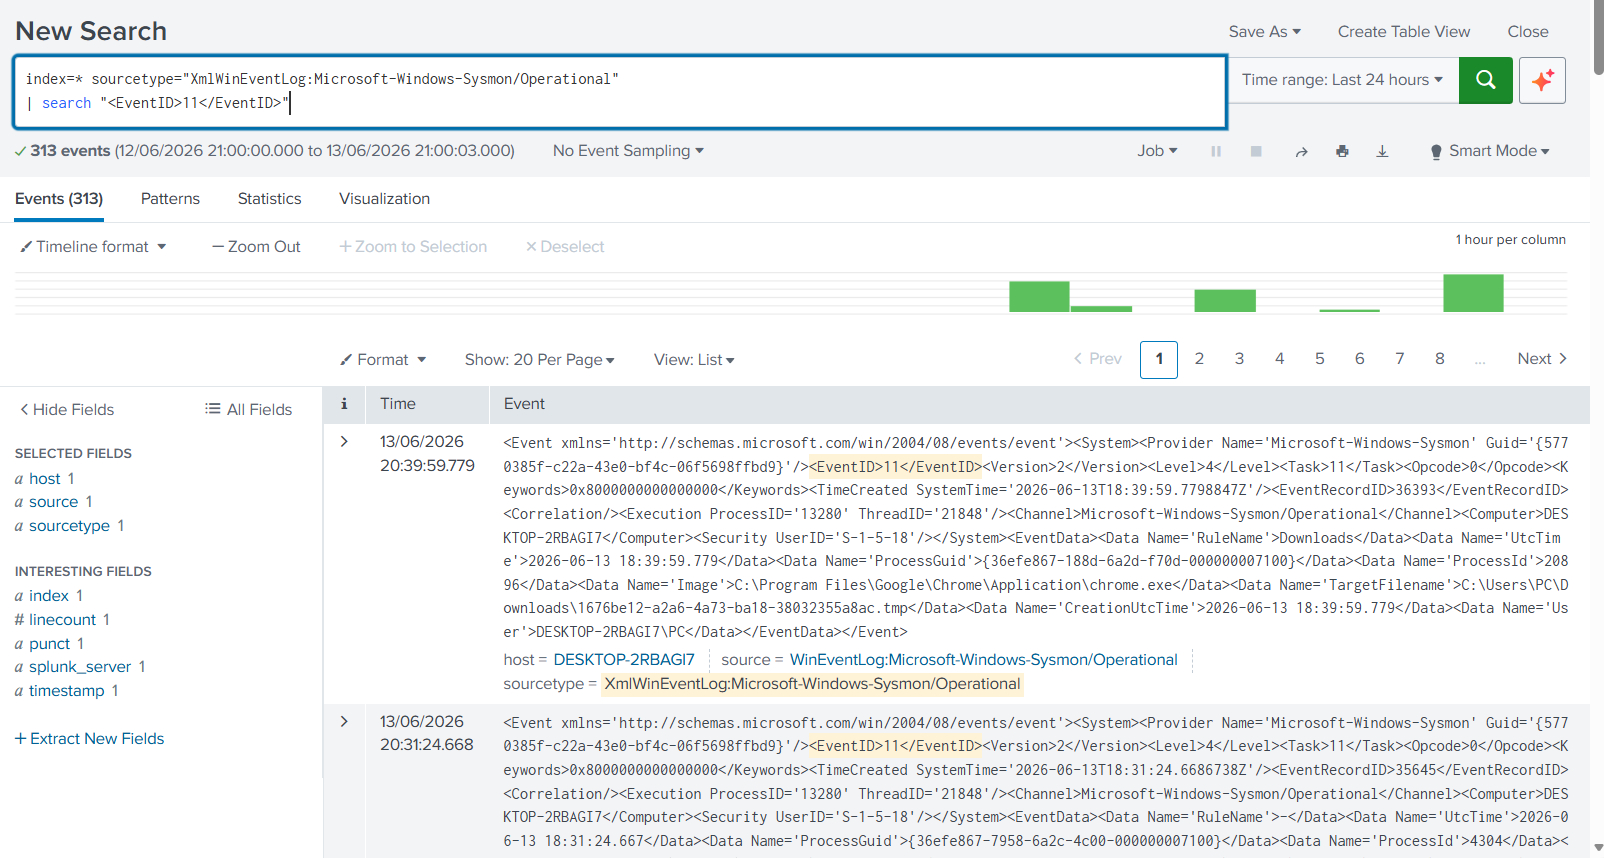Go to results page 8
The width and height of the screenshot is (1604, 858).
tap(1439, 359)
